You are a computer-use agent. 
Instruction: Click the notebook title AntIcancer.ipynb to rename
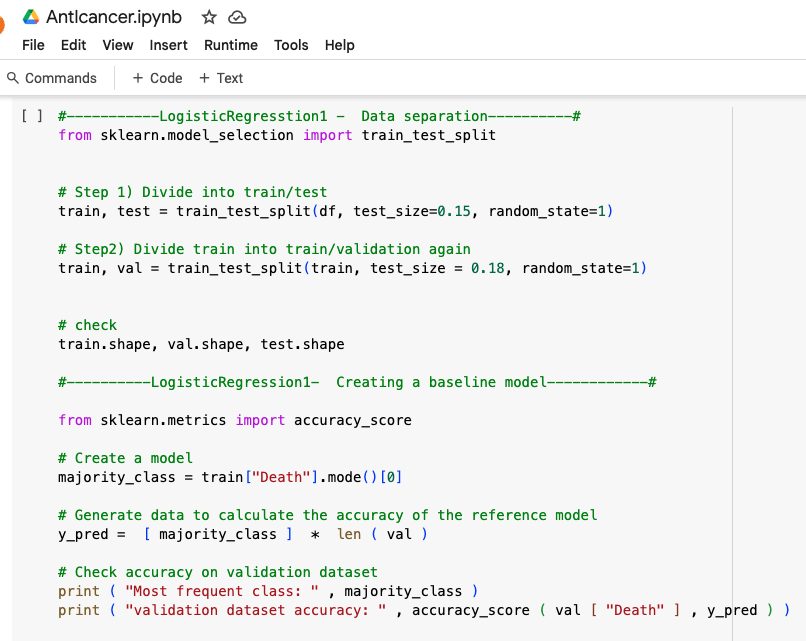(x=114, y=17)
